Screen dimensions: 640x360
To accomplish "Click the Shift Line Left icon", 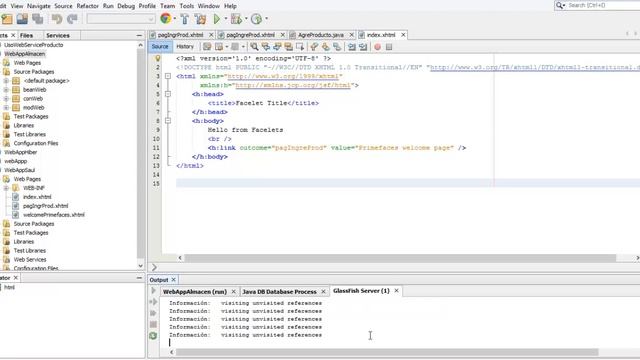I will (351, 47).
